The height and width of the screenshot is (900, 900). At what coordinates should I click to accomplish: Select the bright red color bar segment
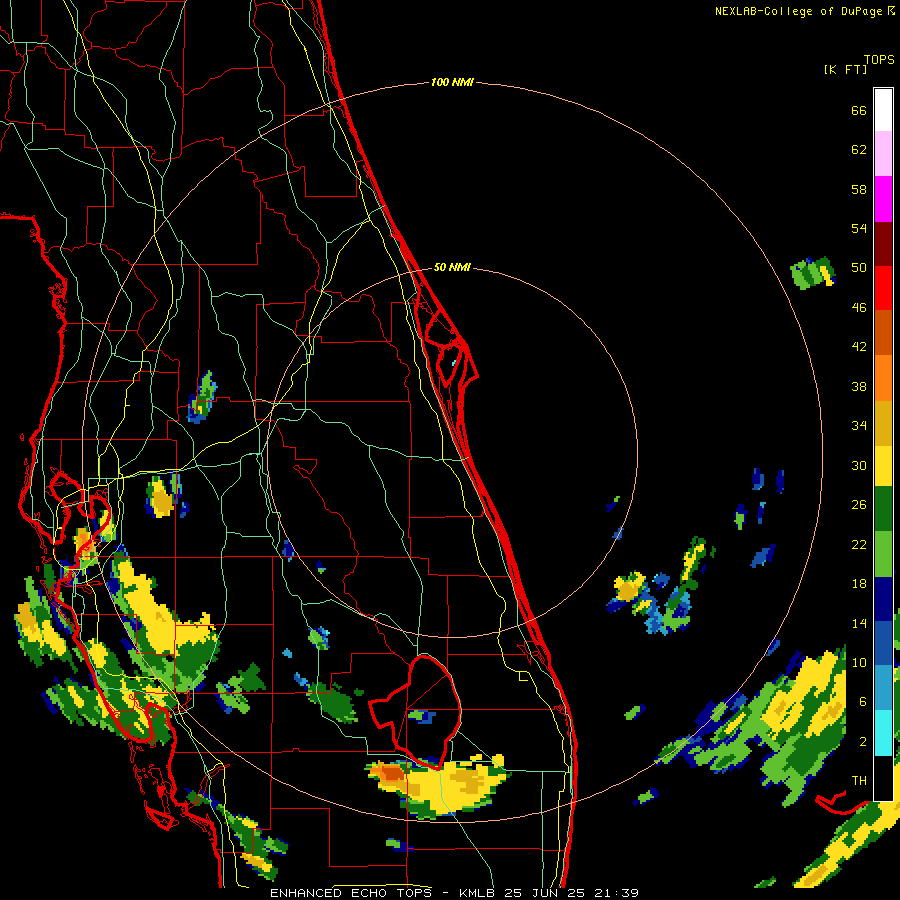click(883, 288)
